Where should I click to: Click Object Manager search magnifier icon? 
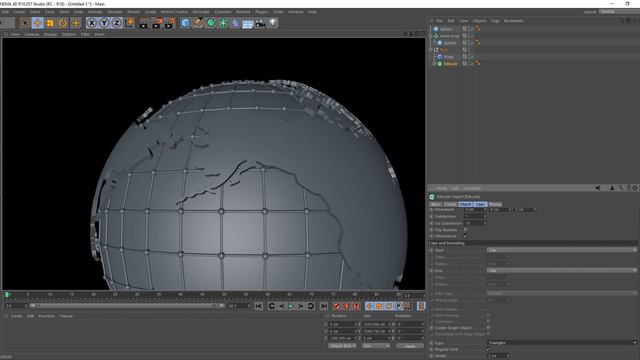click(622, 21)
